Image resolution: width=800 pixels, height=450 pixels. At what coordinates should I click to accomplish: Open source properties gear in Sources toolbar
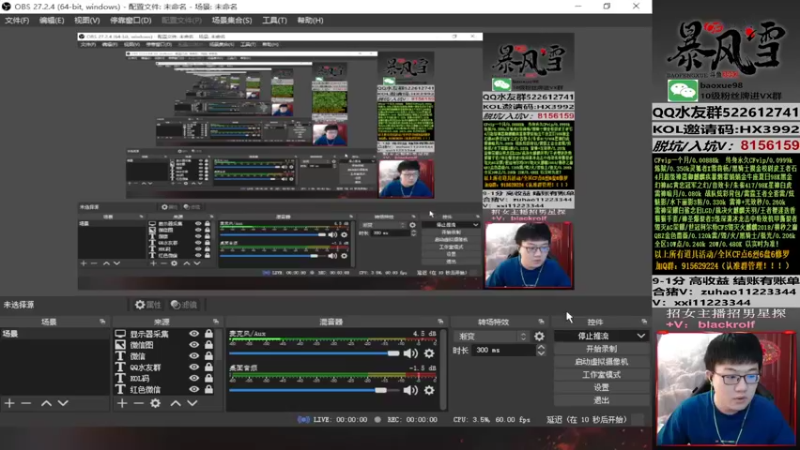[155, 404]
